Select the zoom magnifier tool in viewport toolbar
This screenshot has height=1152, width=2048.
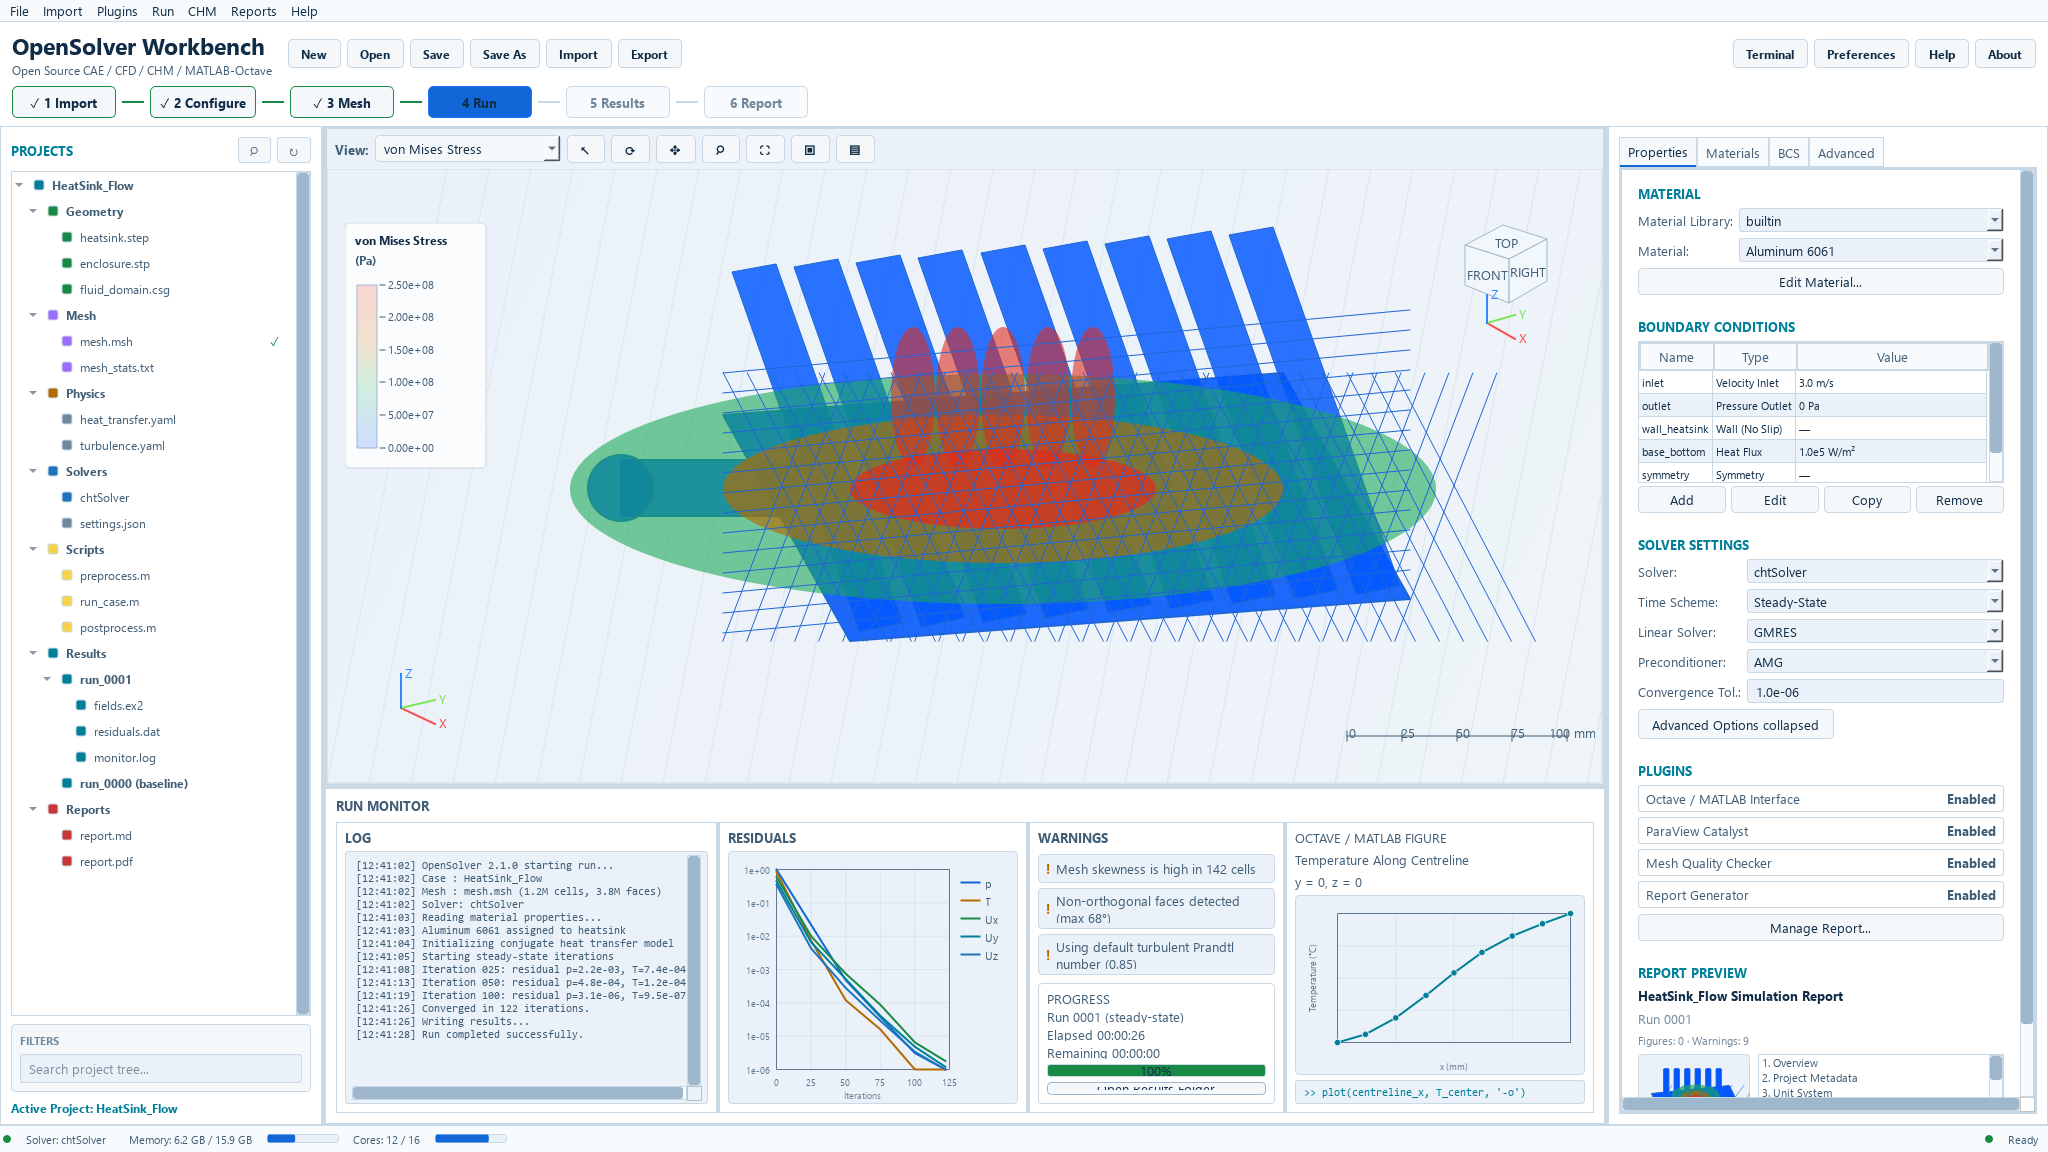tap(720, 150)
